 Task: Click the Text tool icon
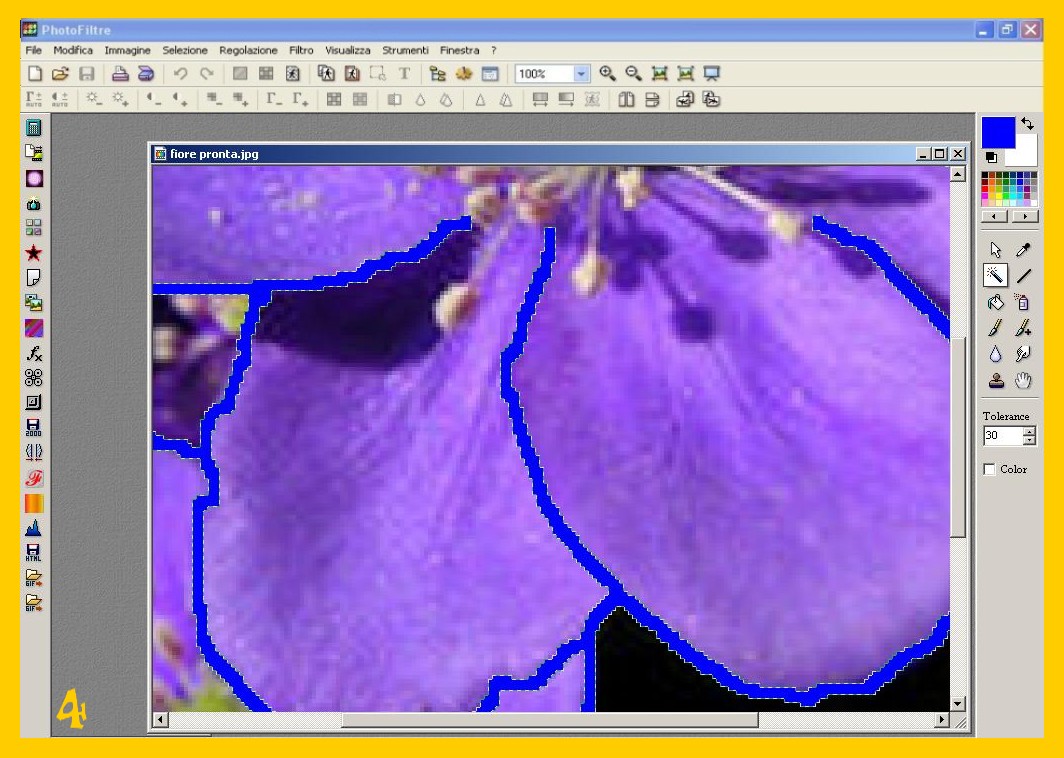click(x=404, y=73)
